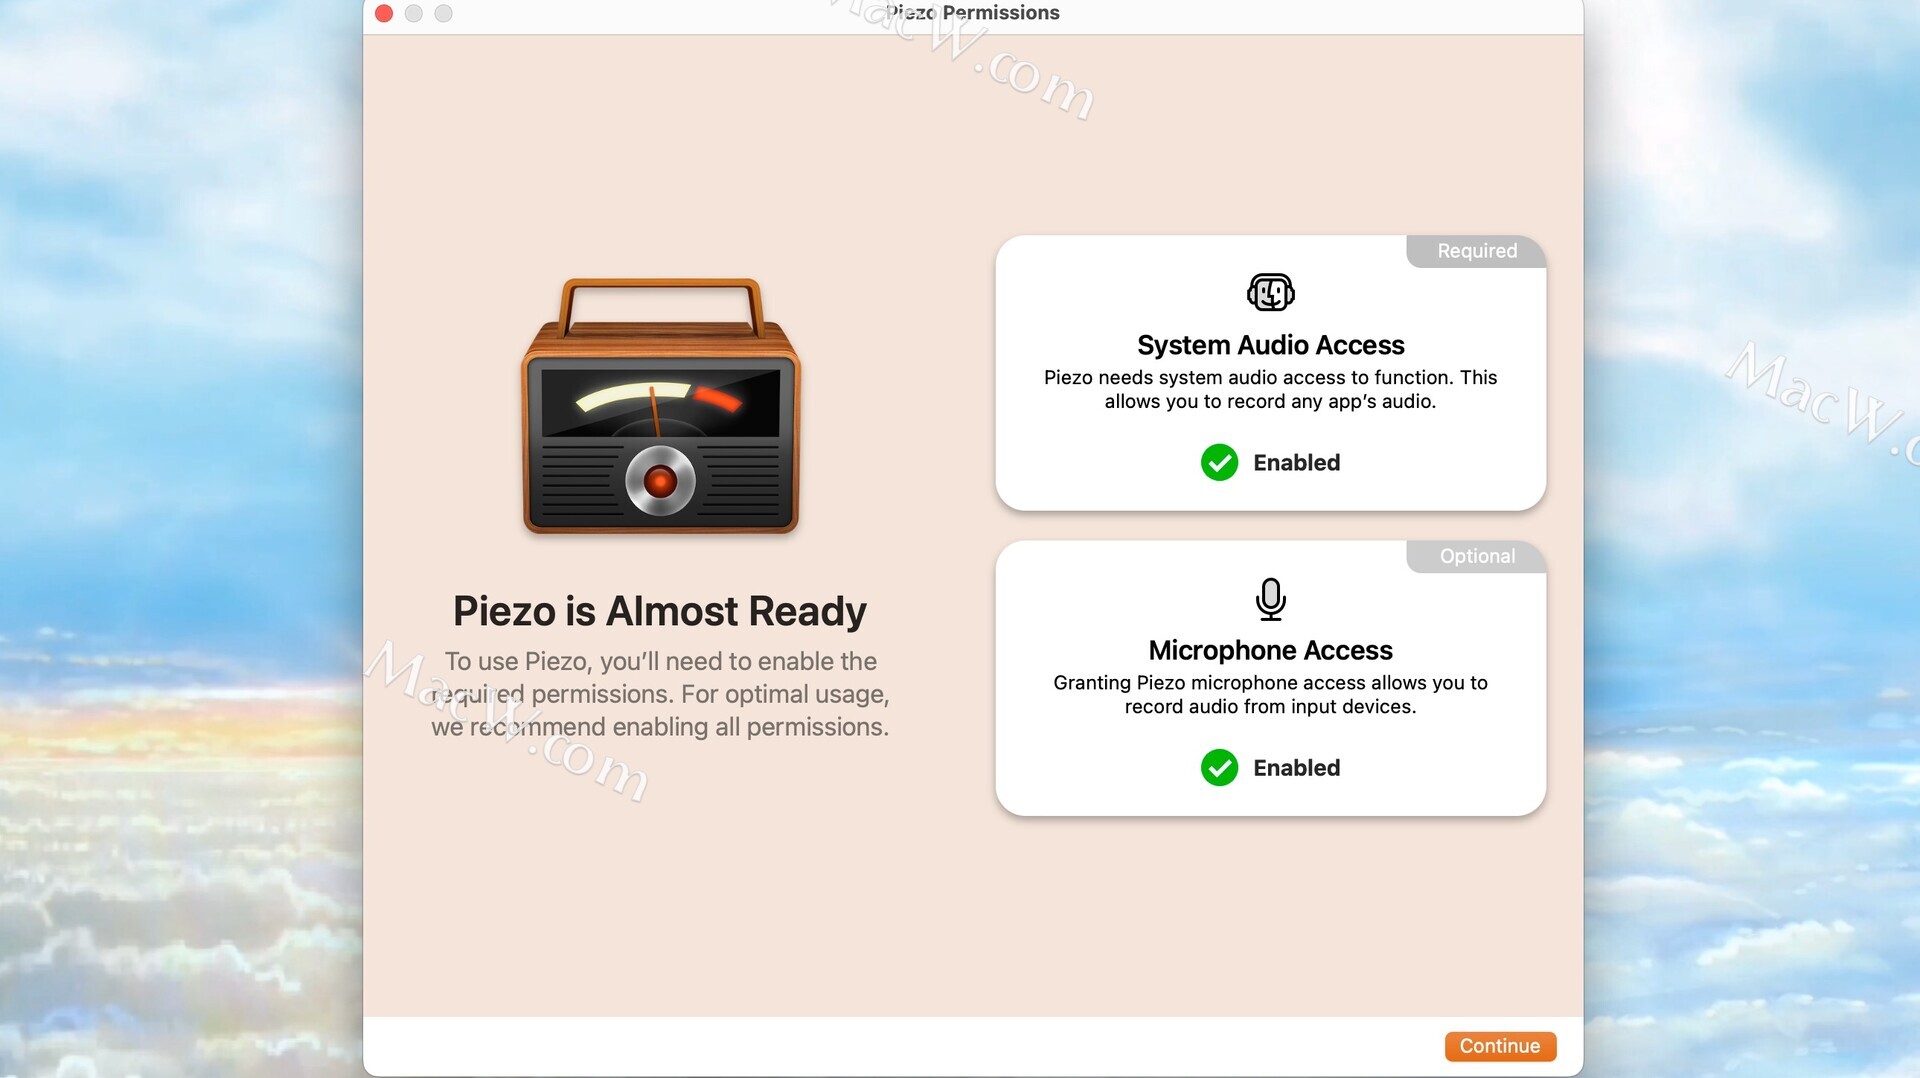Screen dimensions: 1920x1078
Task: Click the Microphone Access heading
Action: [1271, 650]
